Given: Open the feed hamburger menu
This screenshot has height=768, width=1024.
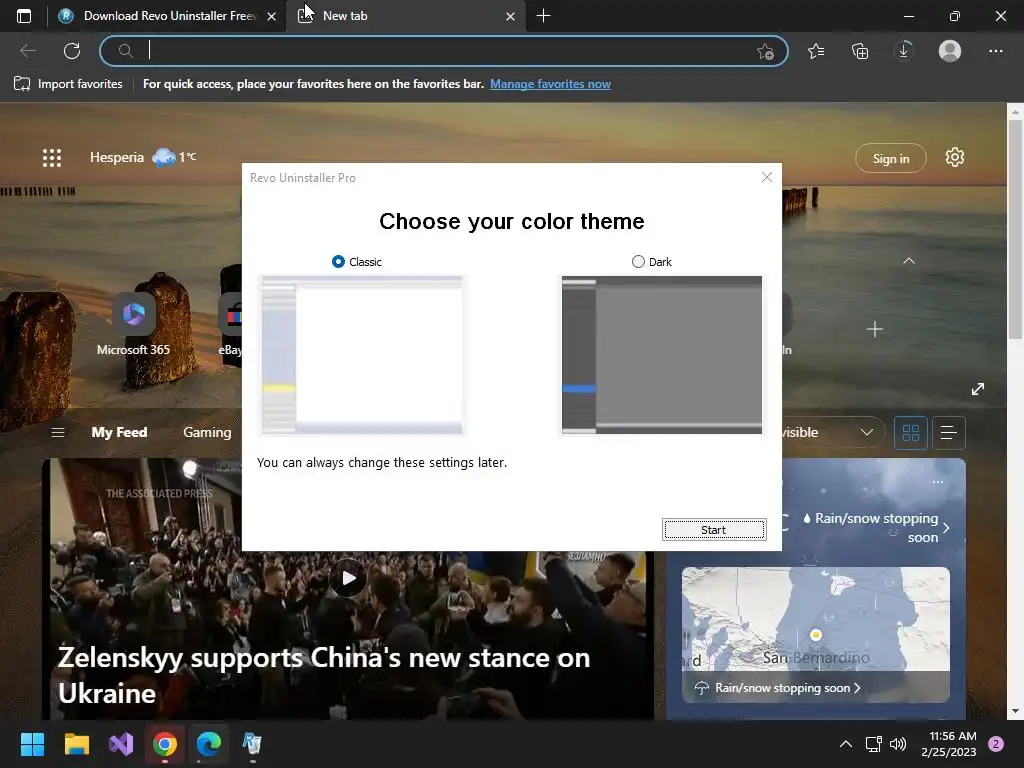Looking at the screenshot, I should pyautogui.click(x=57, y=432).
